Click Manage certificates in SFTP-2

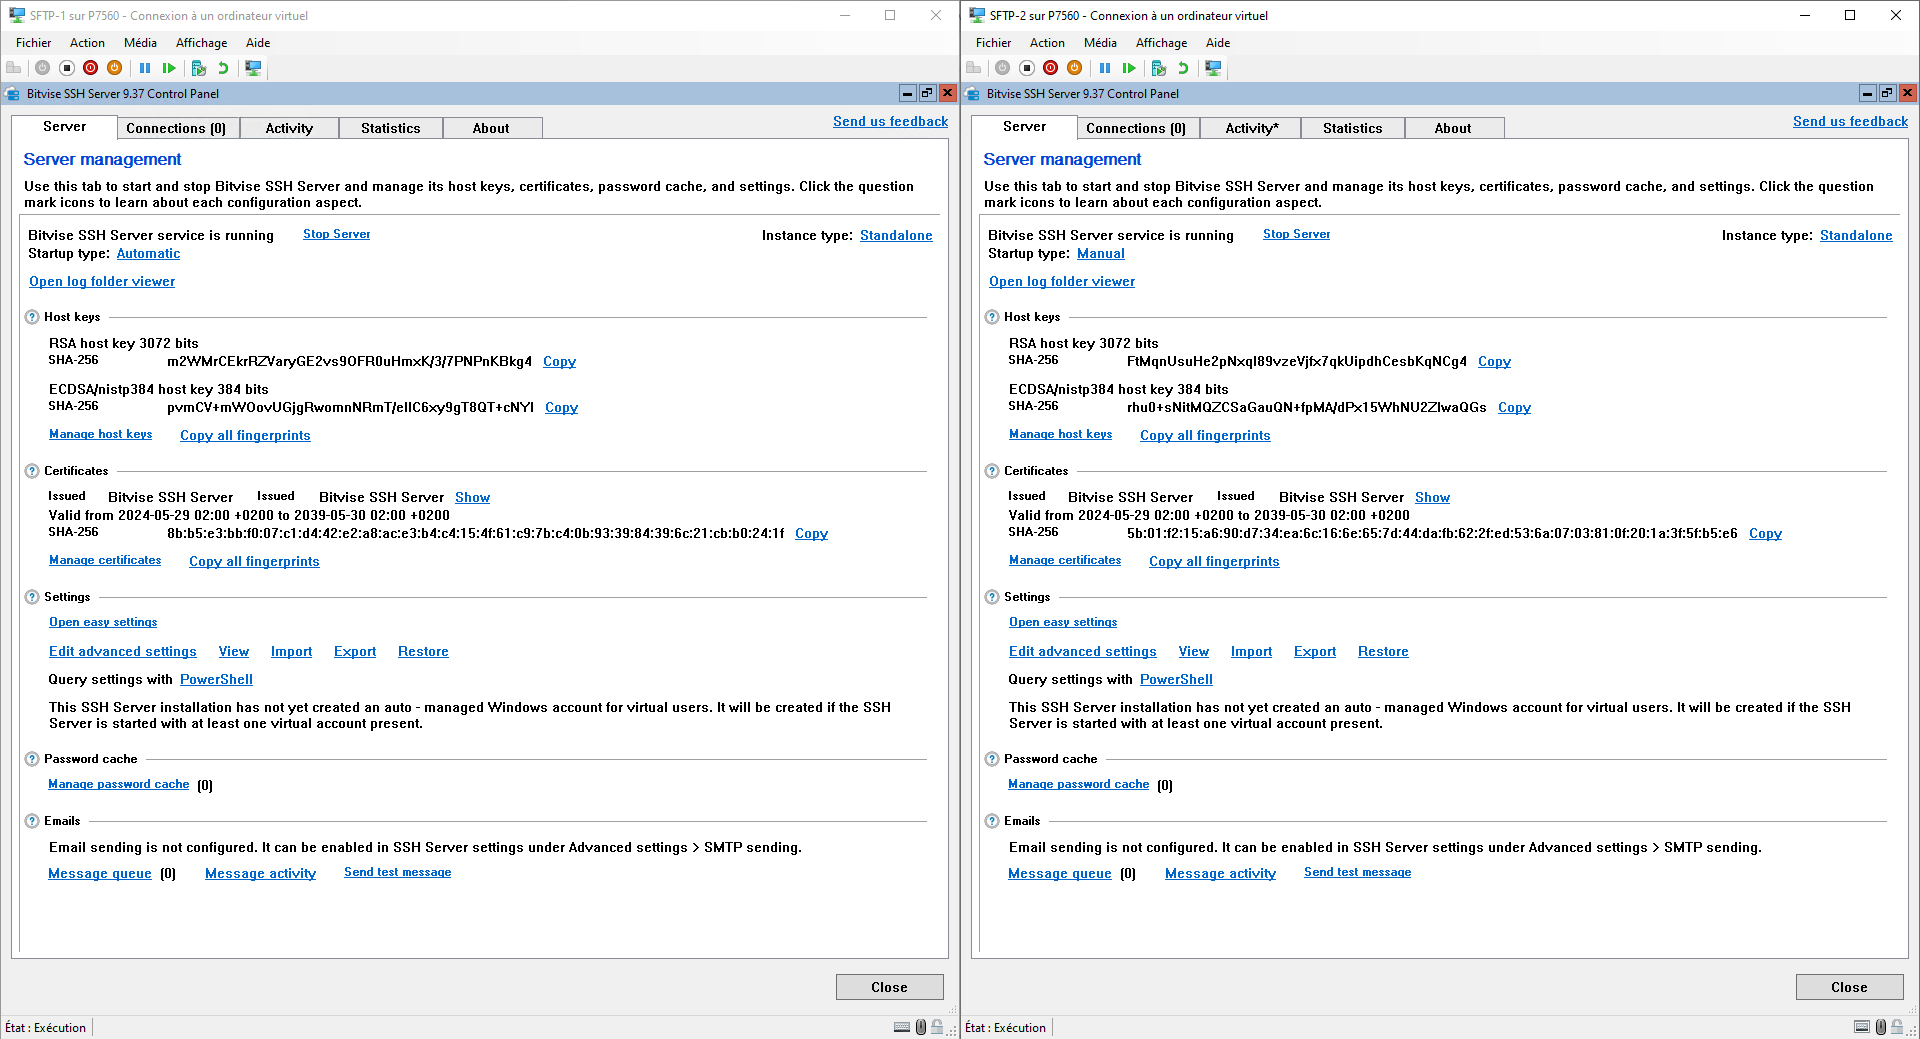tap(1065, 560)
